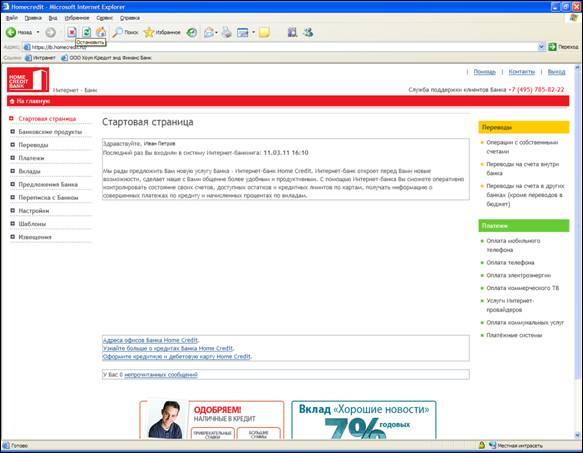
Task: Click the Stop loading toolbar icon
Action: (71, 32)
